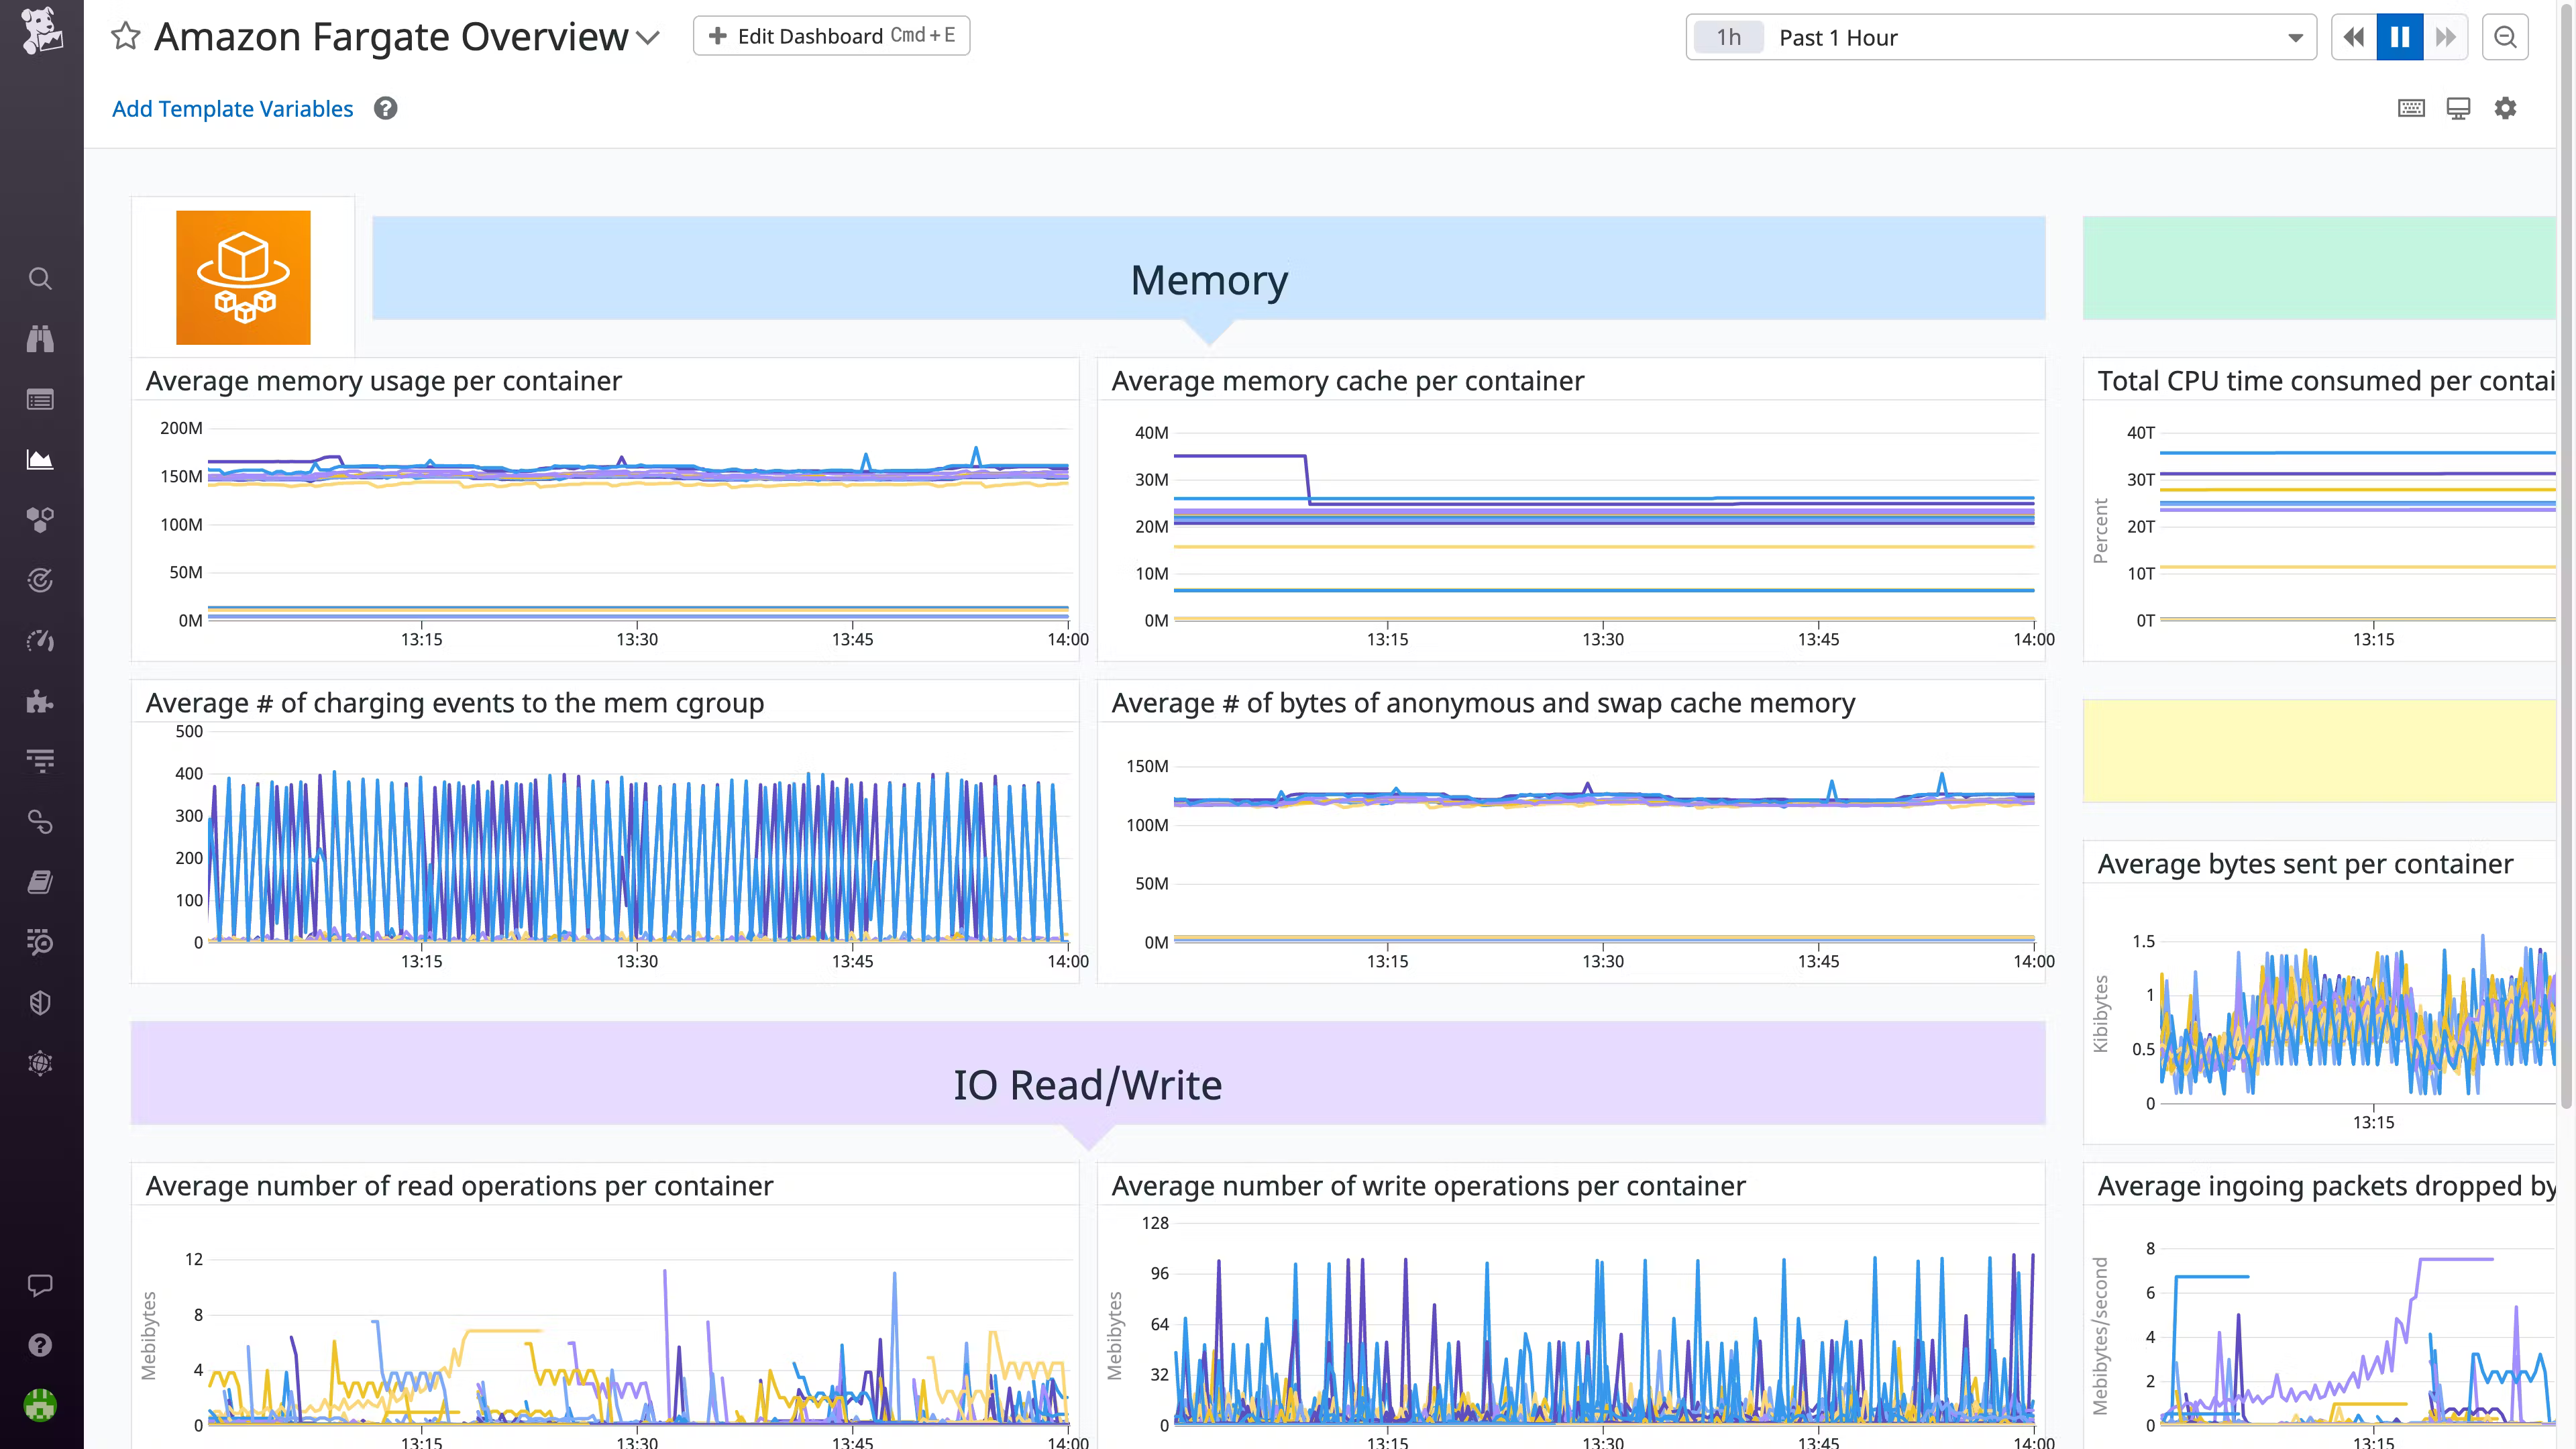Screen dimensions: 2576x1449
Task: Select the Metrics graph sidebar icon
Action: coord(40,459)
